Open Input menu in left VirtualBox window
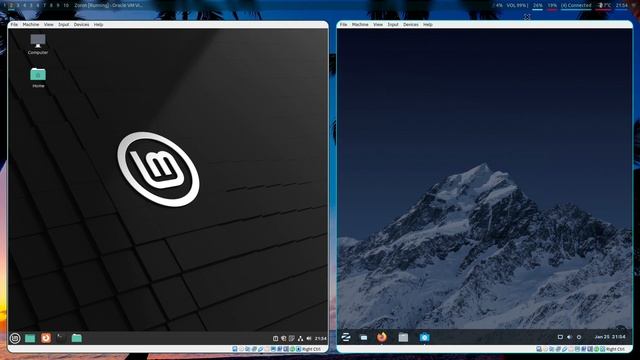The height and width of the screenshot is (360, 640). (x=63, y=24)
